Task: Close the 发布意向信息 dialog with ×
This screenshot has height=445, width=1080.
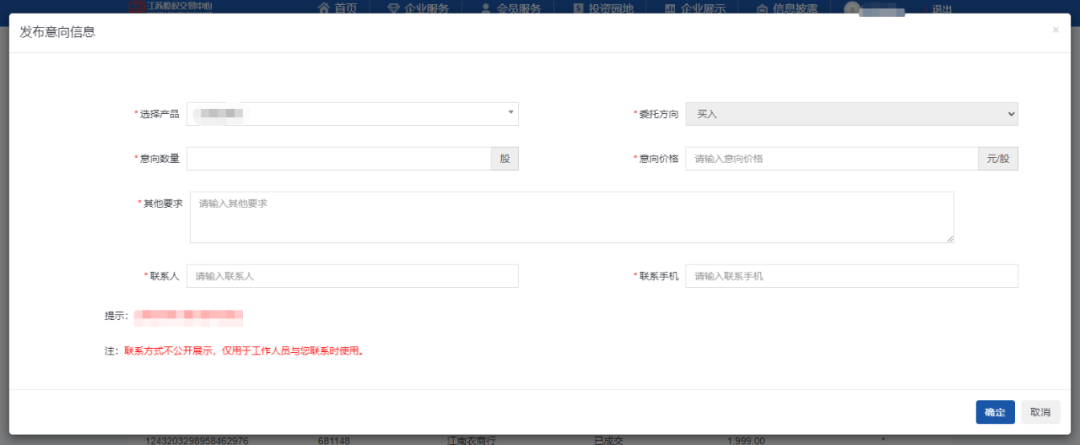Action: 1055,30
